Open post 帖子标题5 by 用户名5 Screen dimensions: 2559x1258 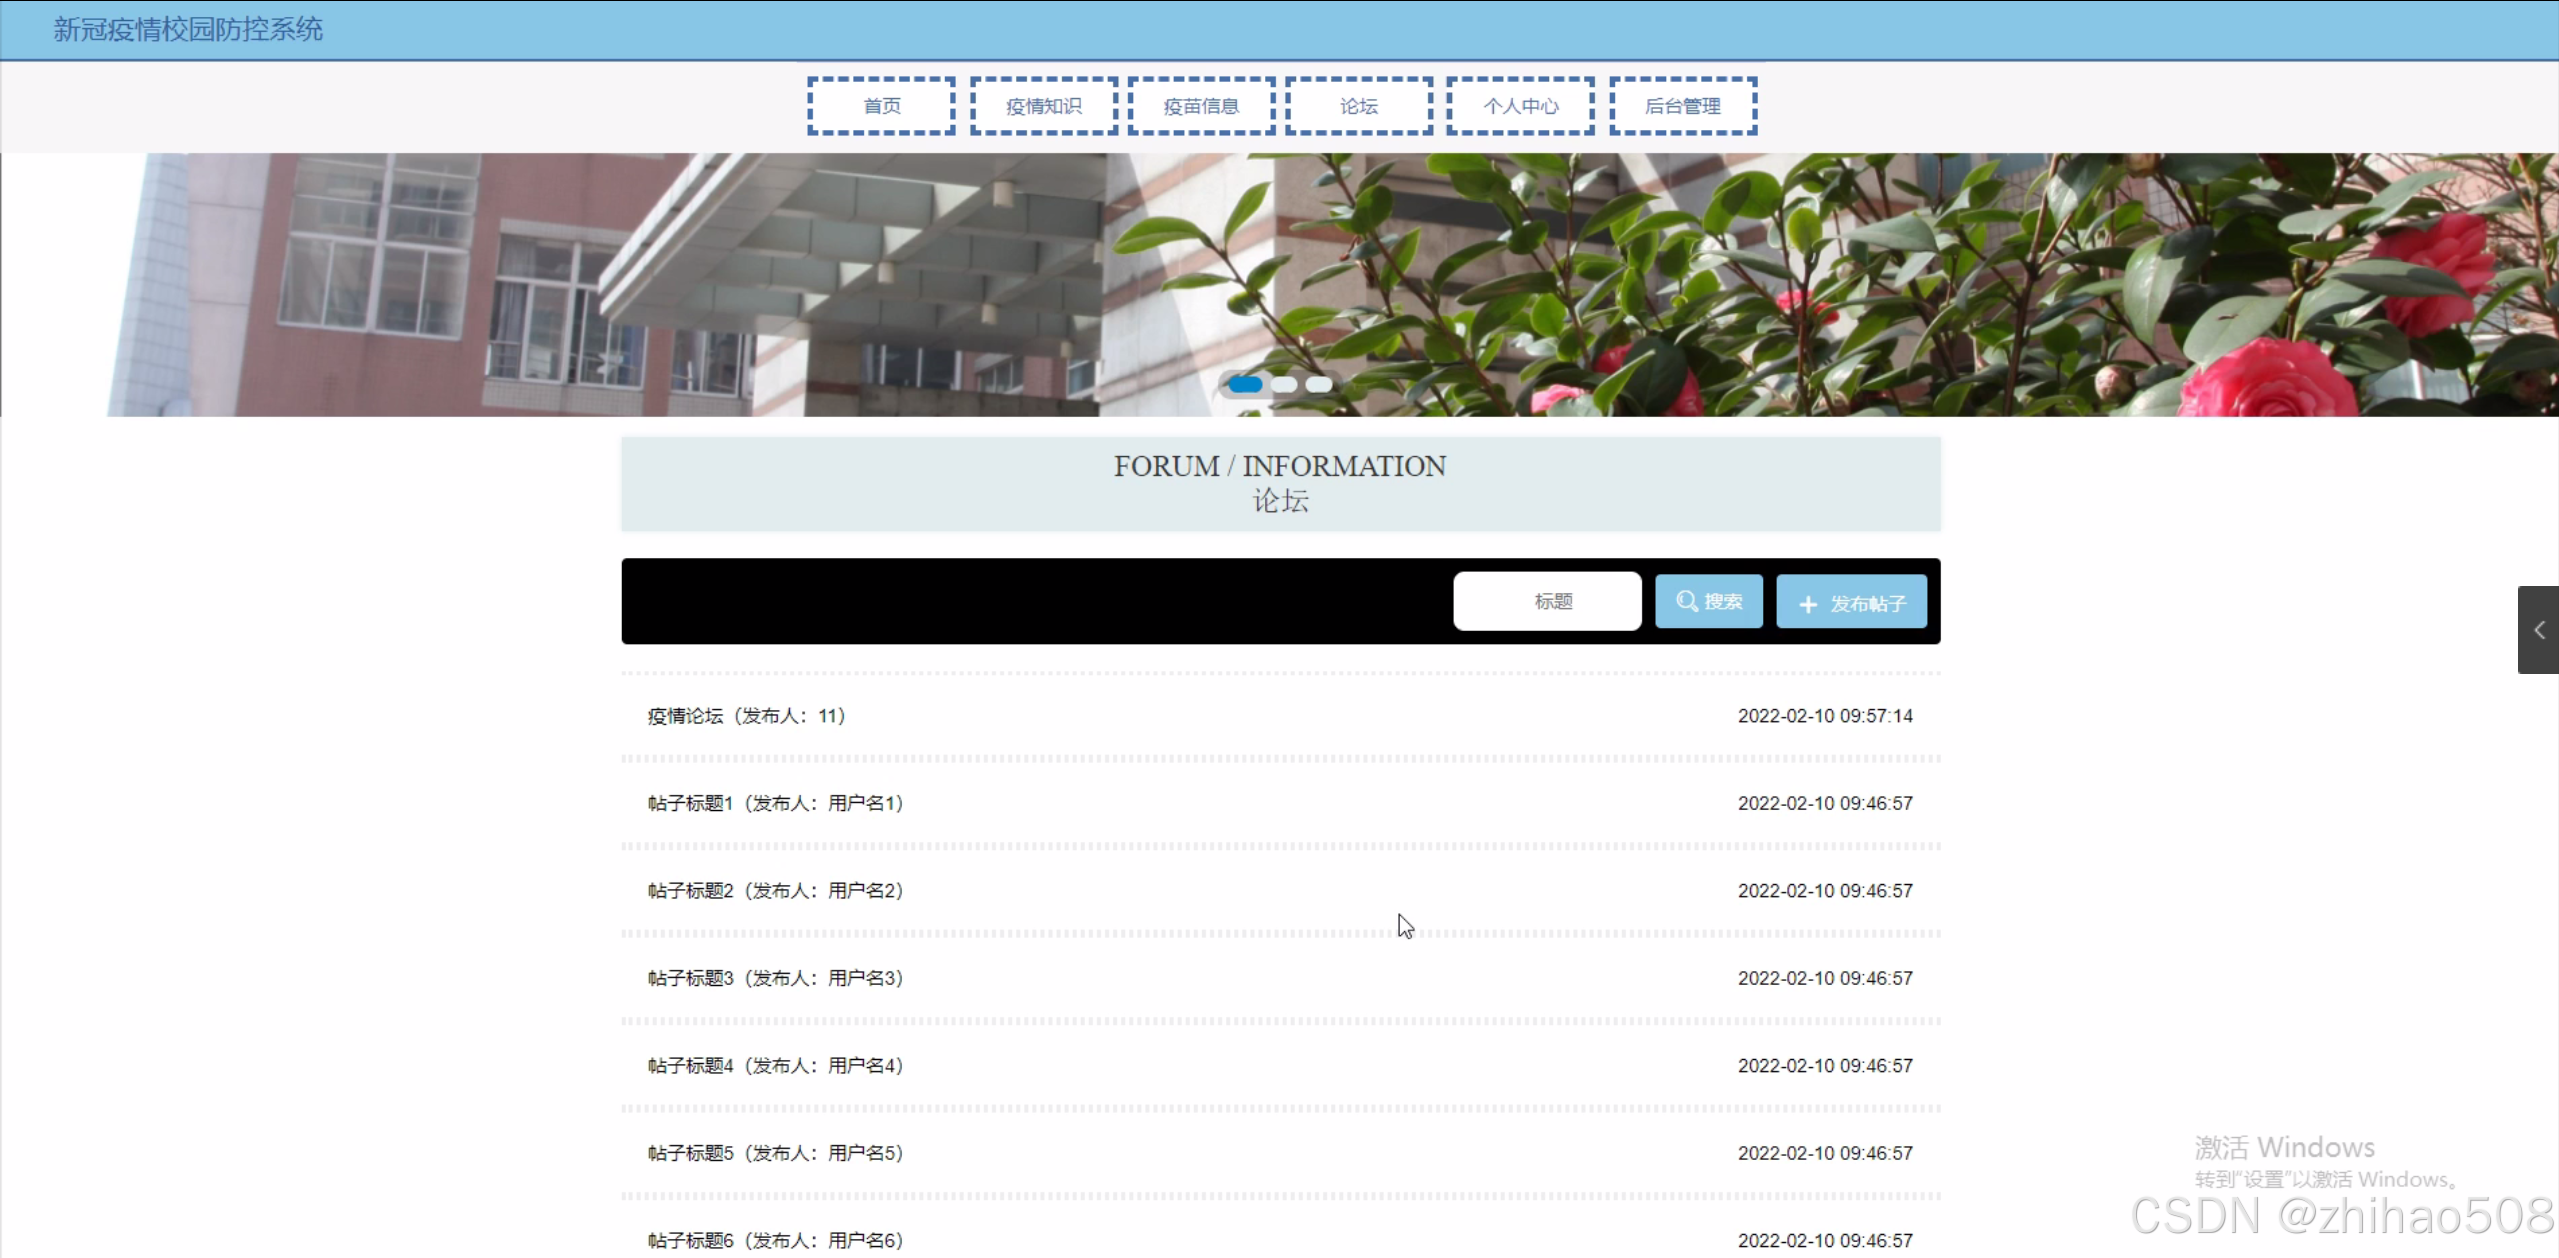point(775,1153)
